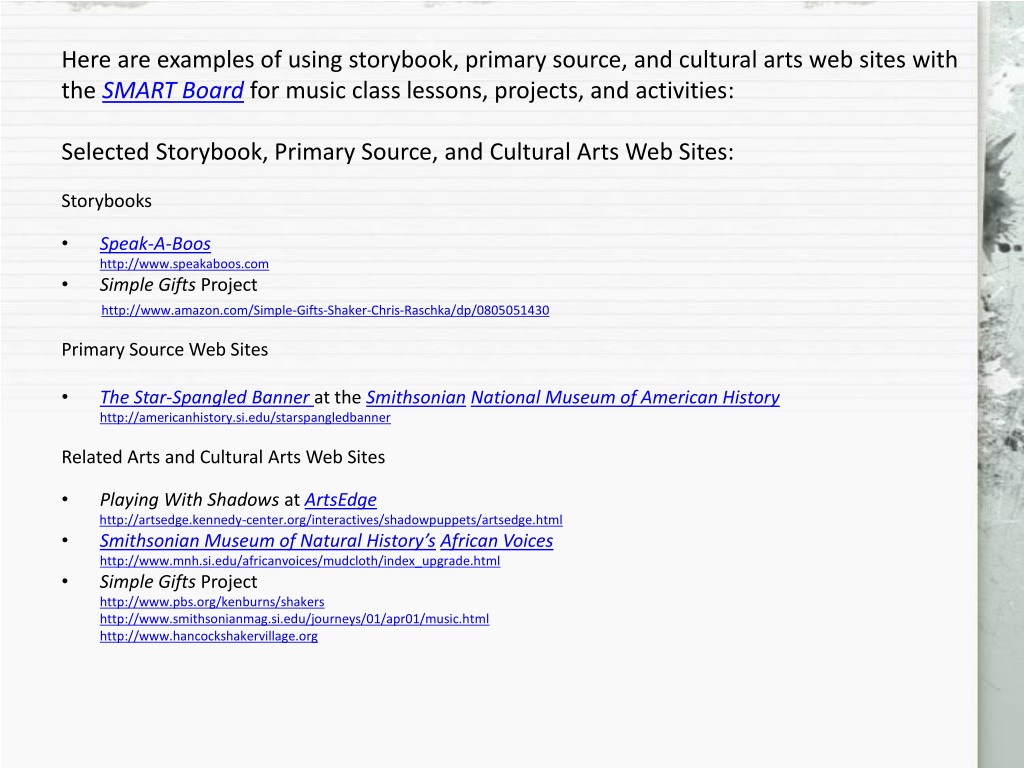
Task: Click Related Arts and Cultural Arts heading
Action: pos(223,457)
